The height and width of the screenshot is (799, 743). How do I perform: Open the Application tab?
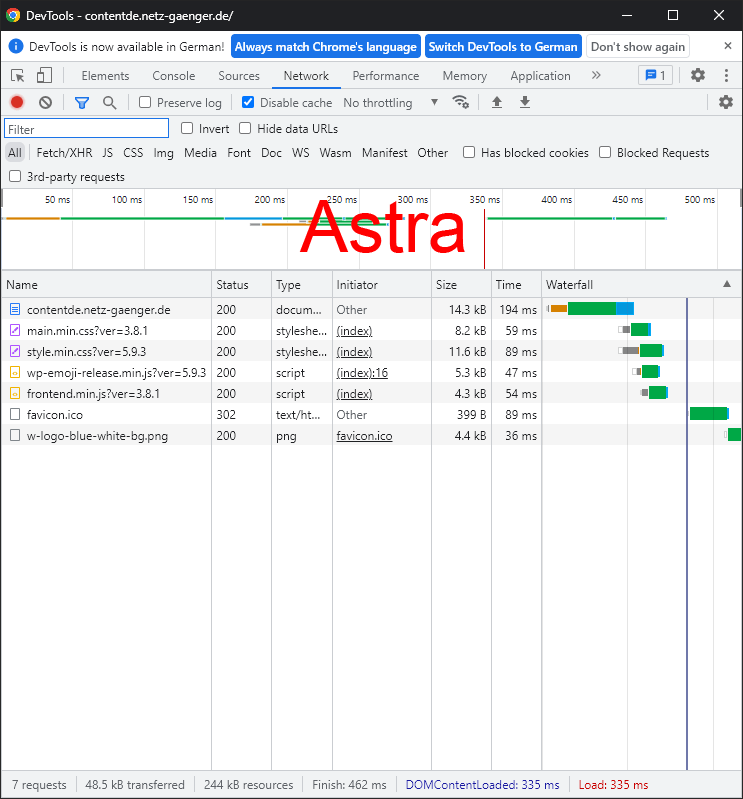540,76
